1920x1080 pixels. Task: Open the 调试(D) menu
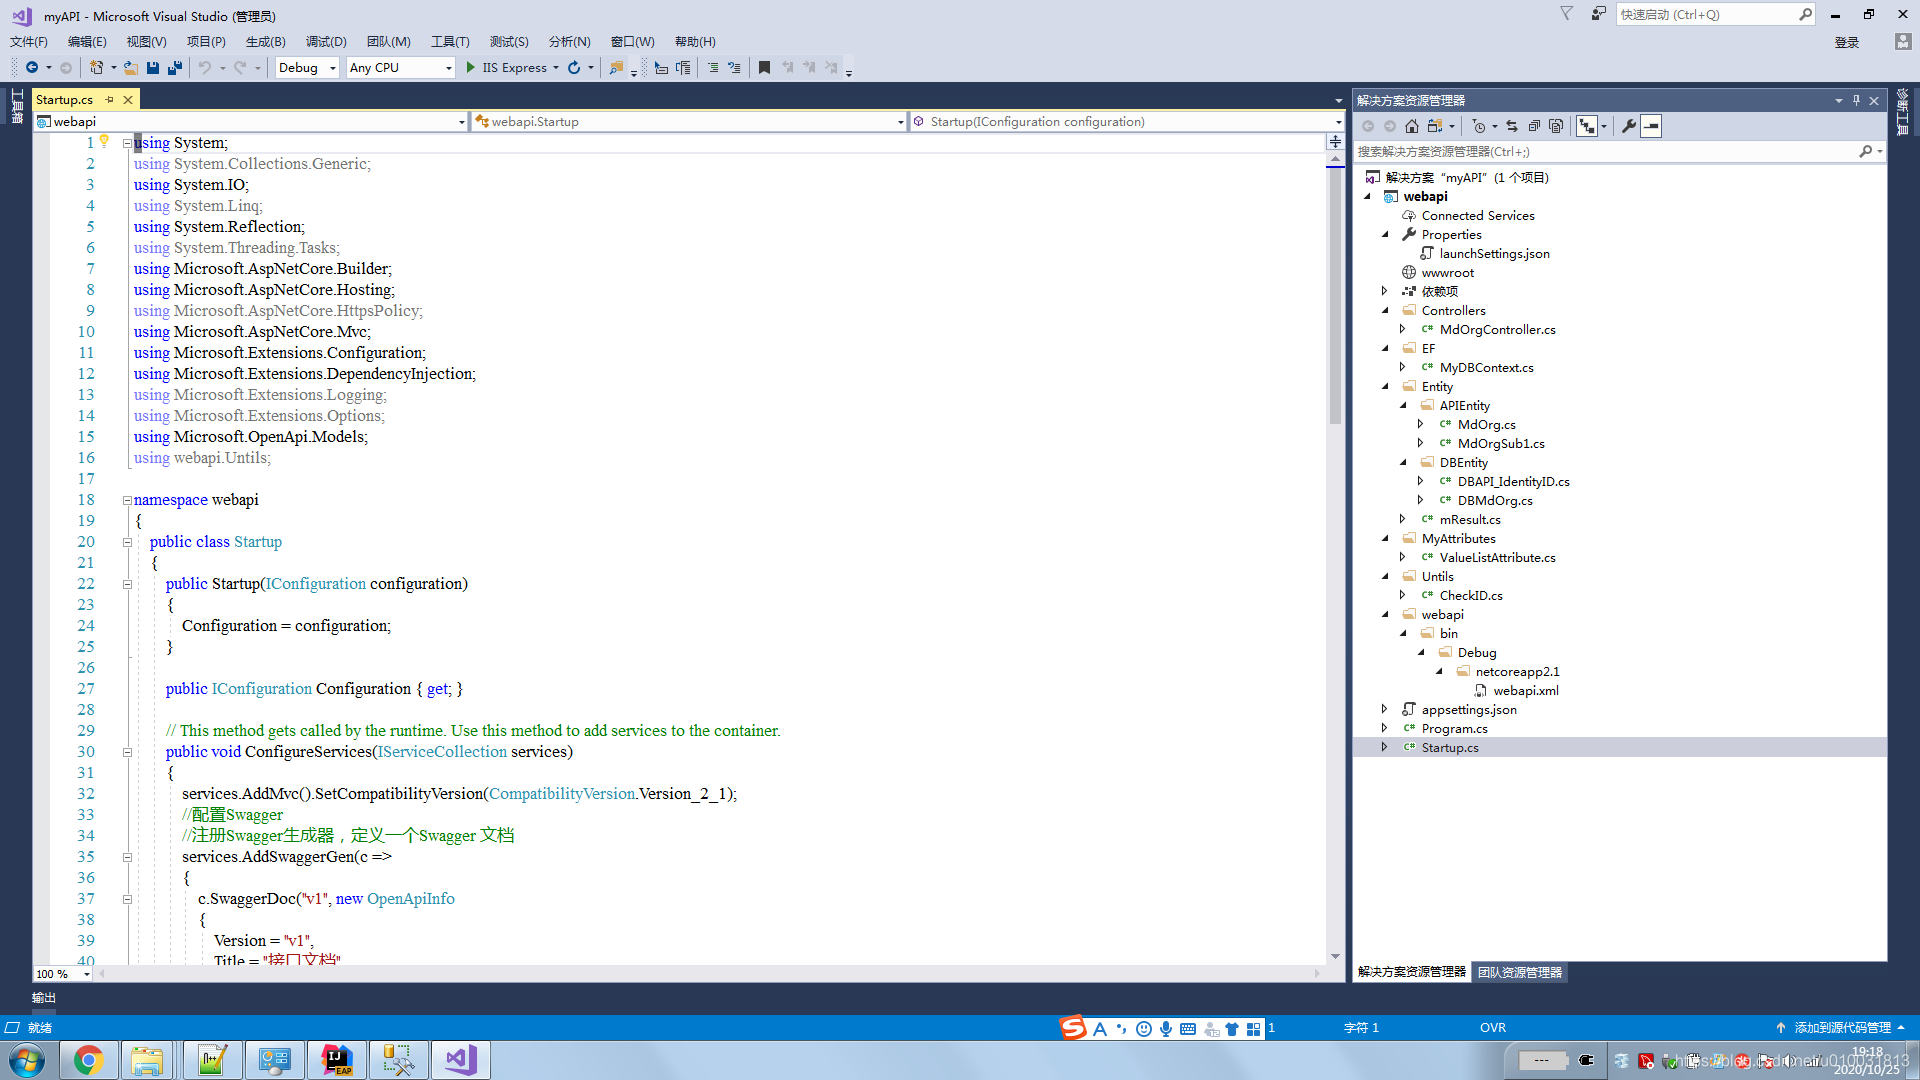326,41
